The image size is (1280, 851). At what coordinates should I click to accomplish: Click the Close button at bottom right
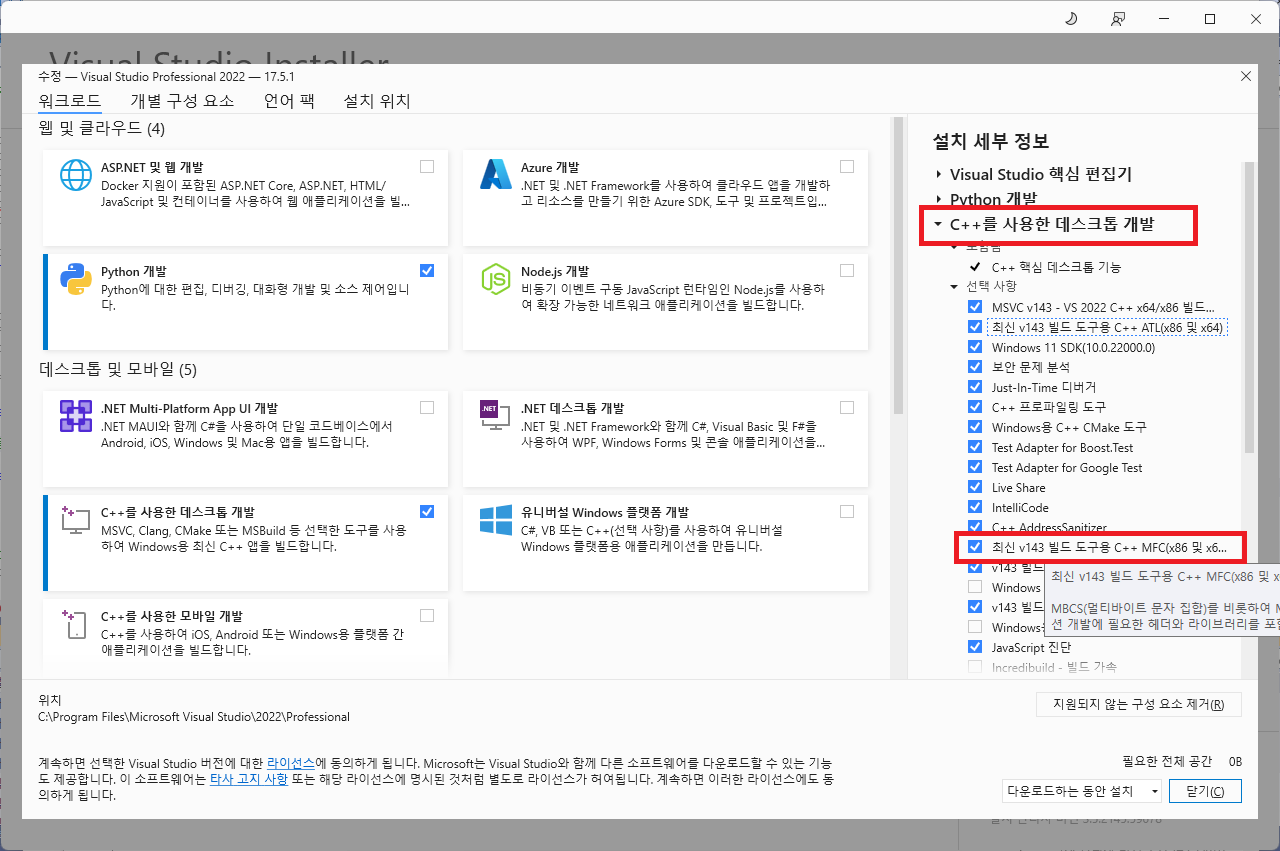click(1205, 791)
